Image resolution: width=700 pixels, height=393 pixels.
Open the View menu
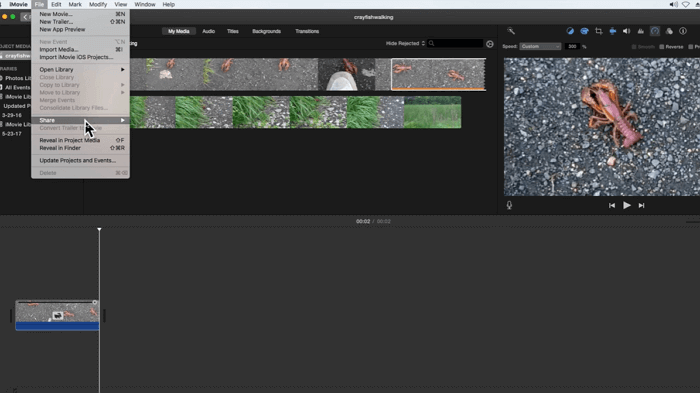(121, 4)
